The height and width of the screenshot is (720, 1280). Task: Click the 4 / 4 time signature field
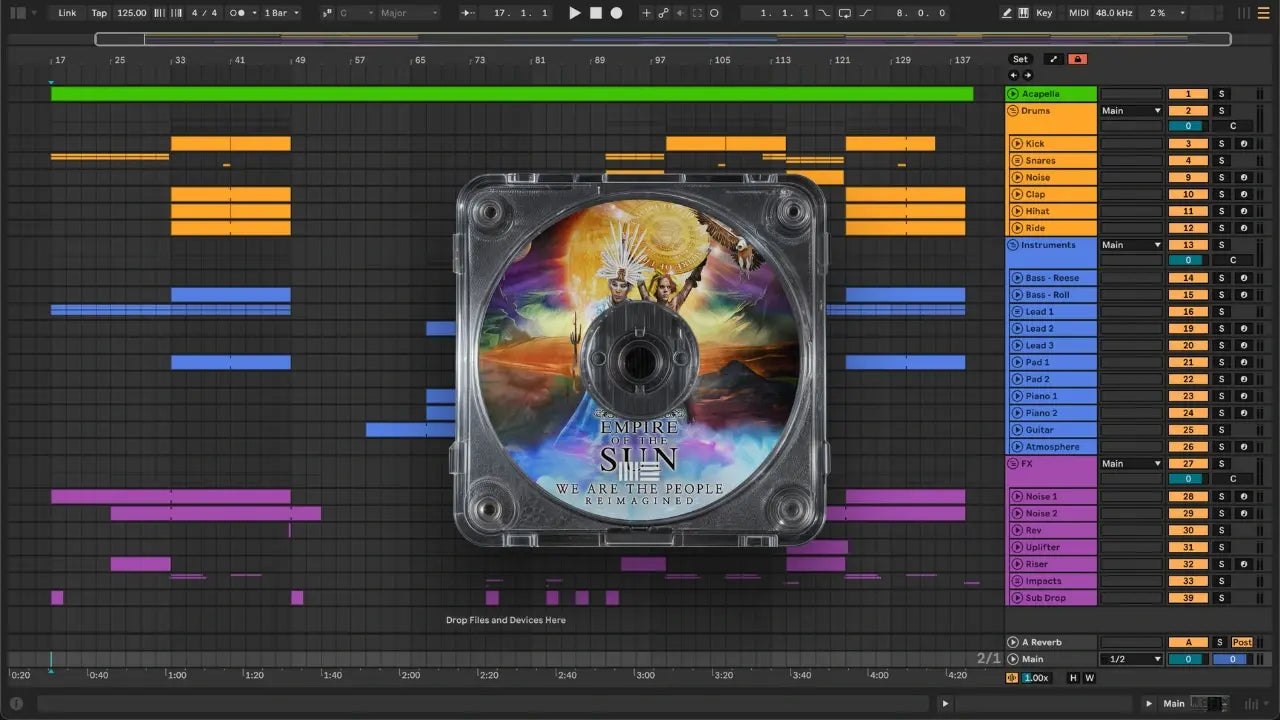[x=204, y=13]
